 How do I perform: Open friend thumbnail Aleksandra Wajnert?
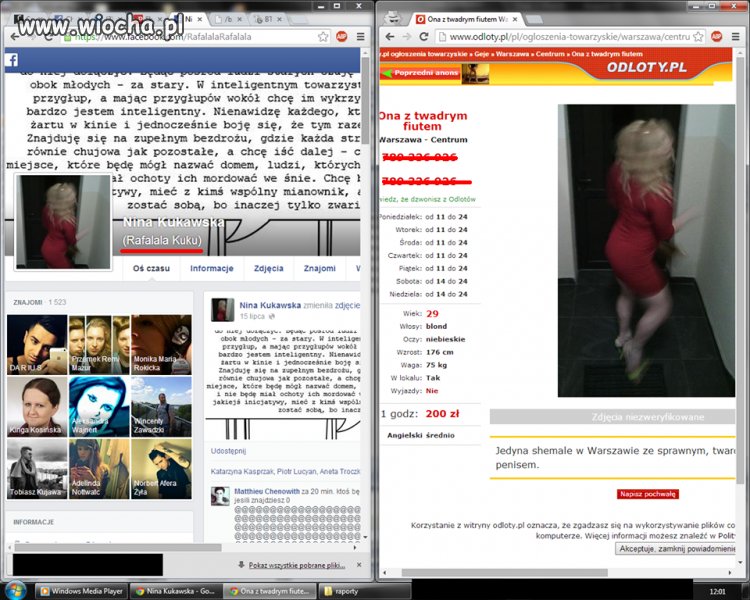(x=99, y=407)
